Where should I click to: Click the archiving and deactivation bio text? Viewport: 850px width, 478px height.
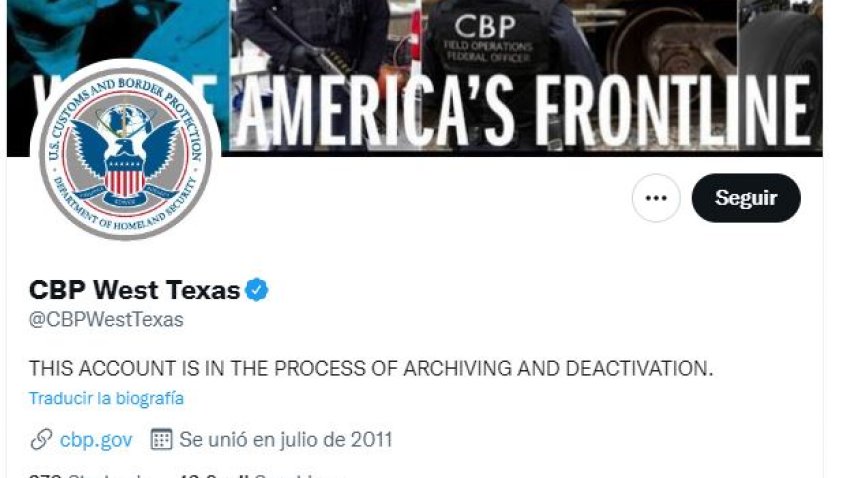tap(371, 369)
